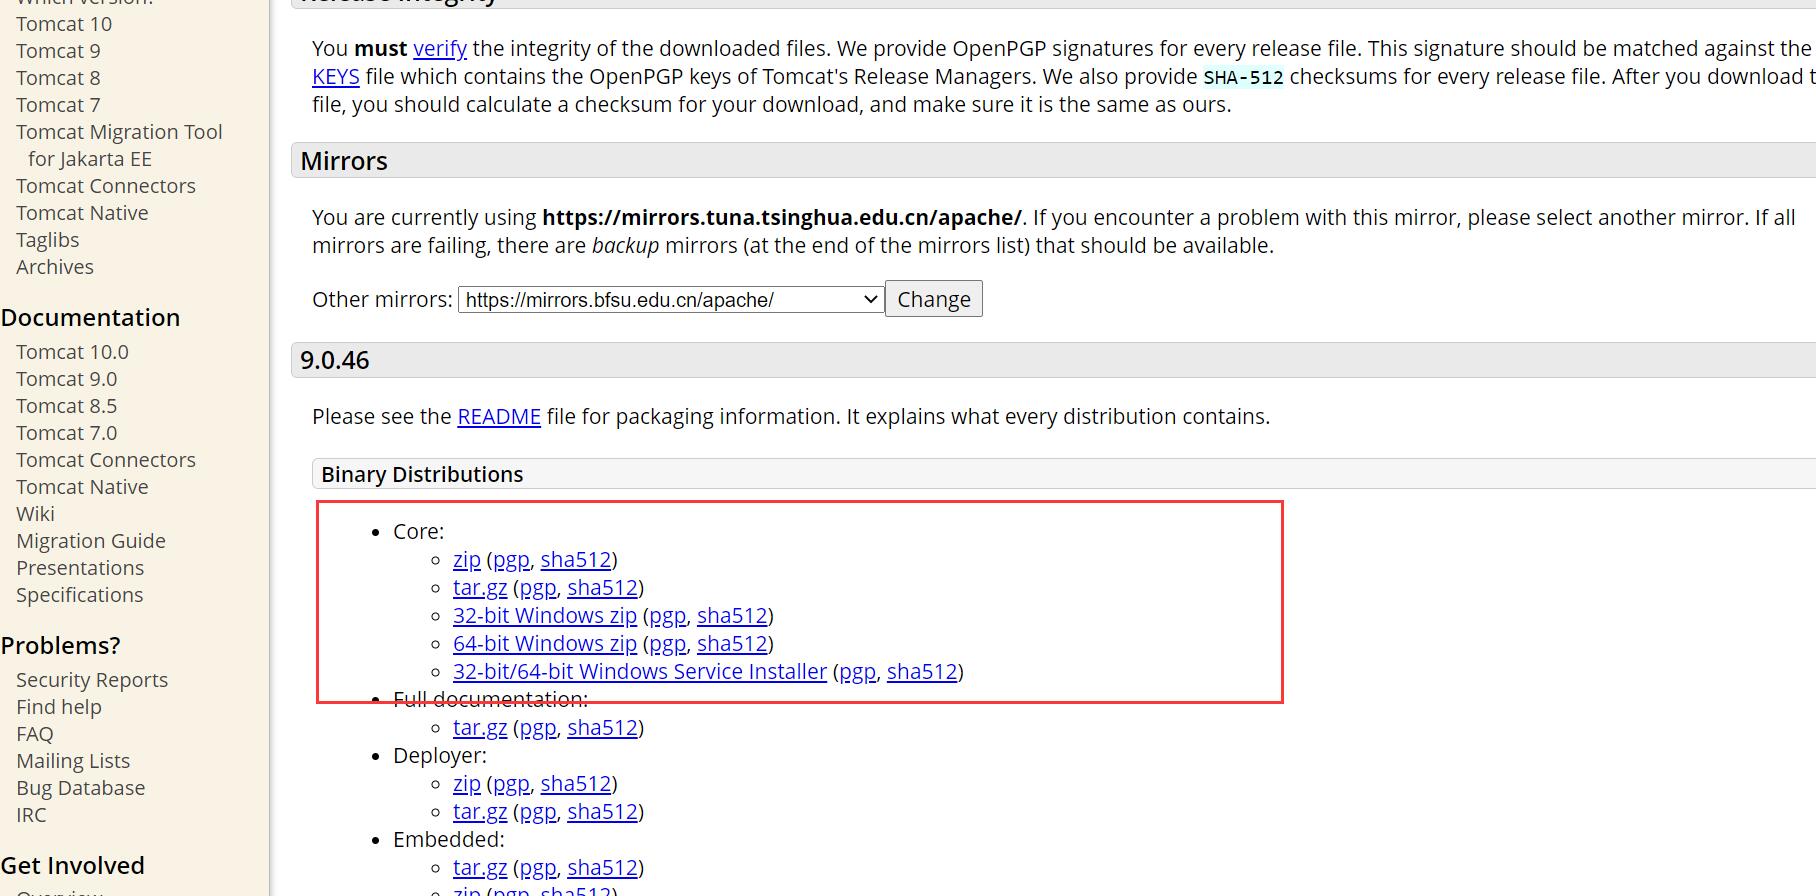Open Tomcat Connectors under Download section
The width and height of the screenshot is (1816, 896).
[x=106, y=186]
